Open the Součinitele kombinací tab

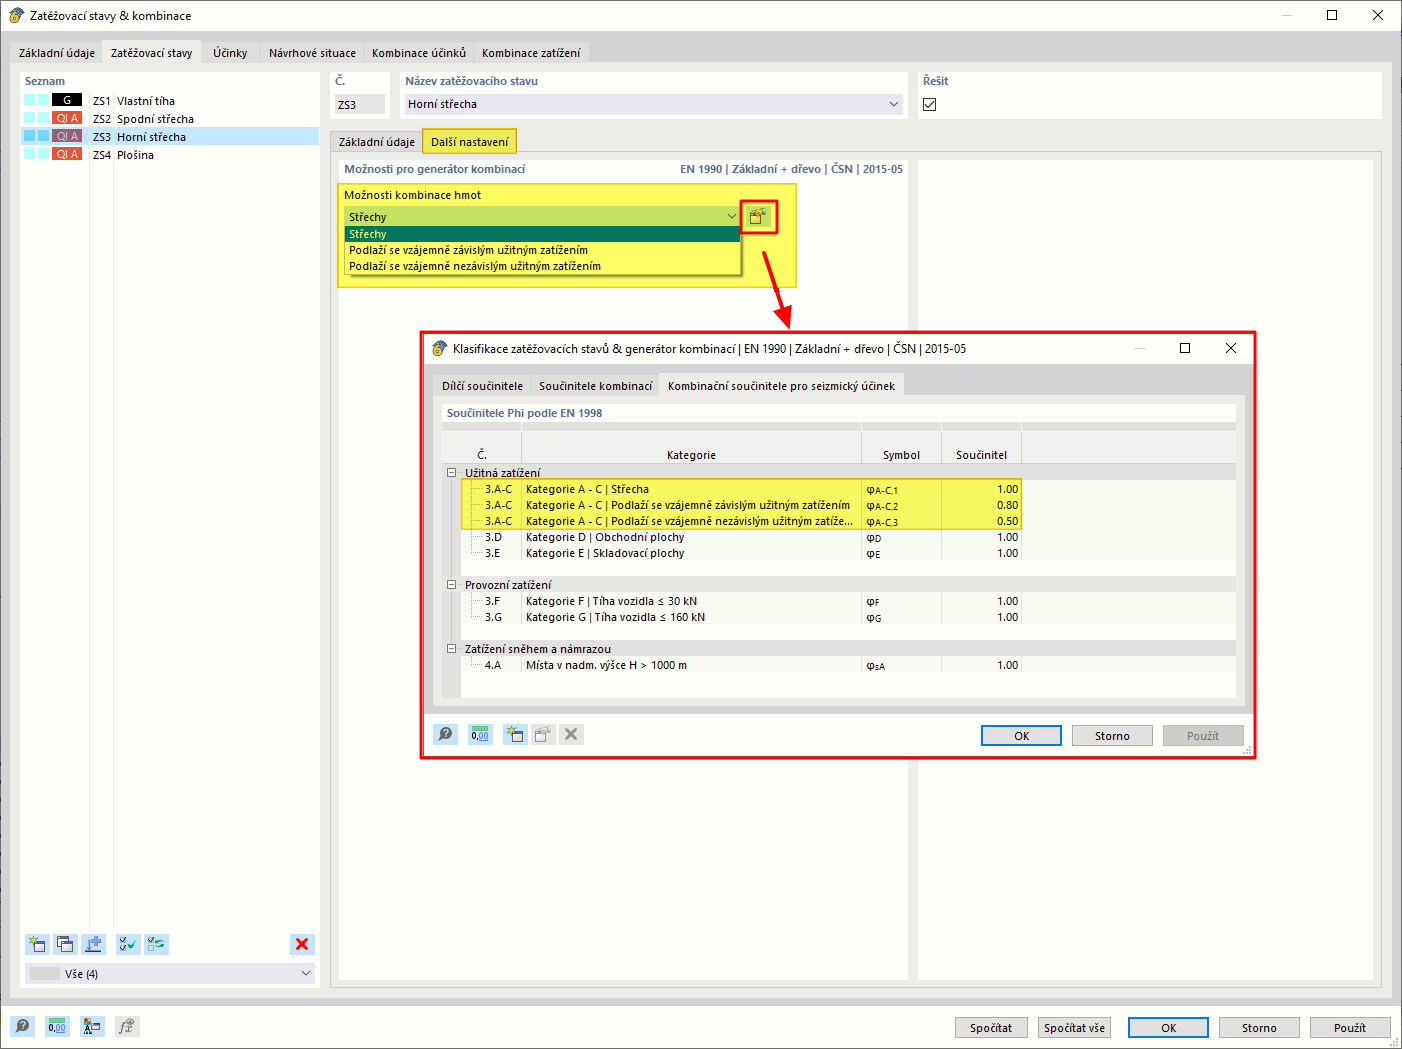[x=596, y=386]
